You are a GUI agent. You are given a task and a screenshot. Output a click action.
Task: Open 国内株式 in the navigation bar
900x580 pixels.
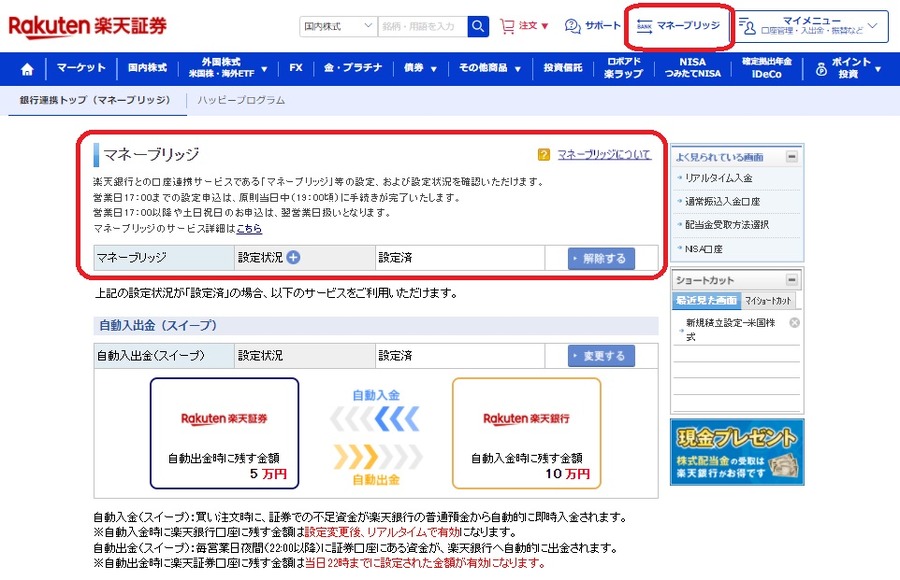tap(148, 68)
